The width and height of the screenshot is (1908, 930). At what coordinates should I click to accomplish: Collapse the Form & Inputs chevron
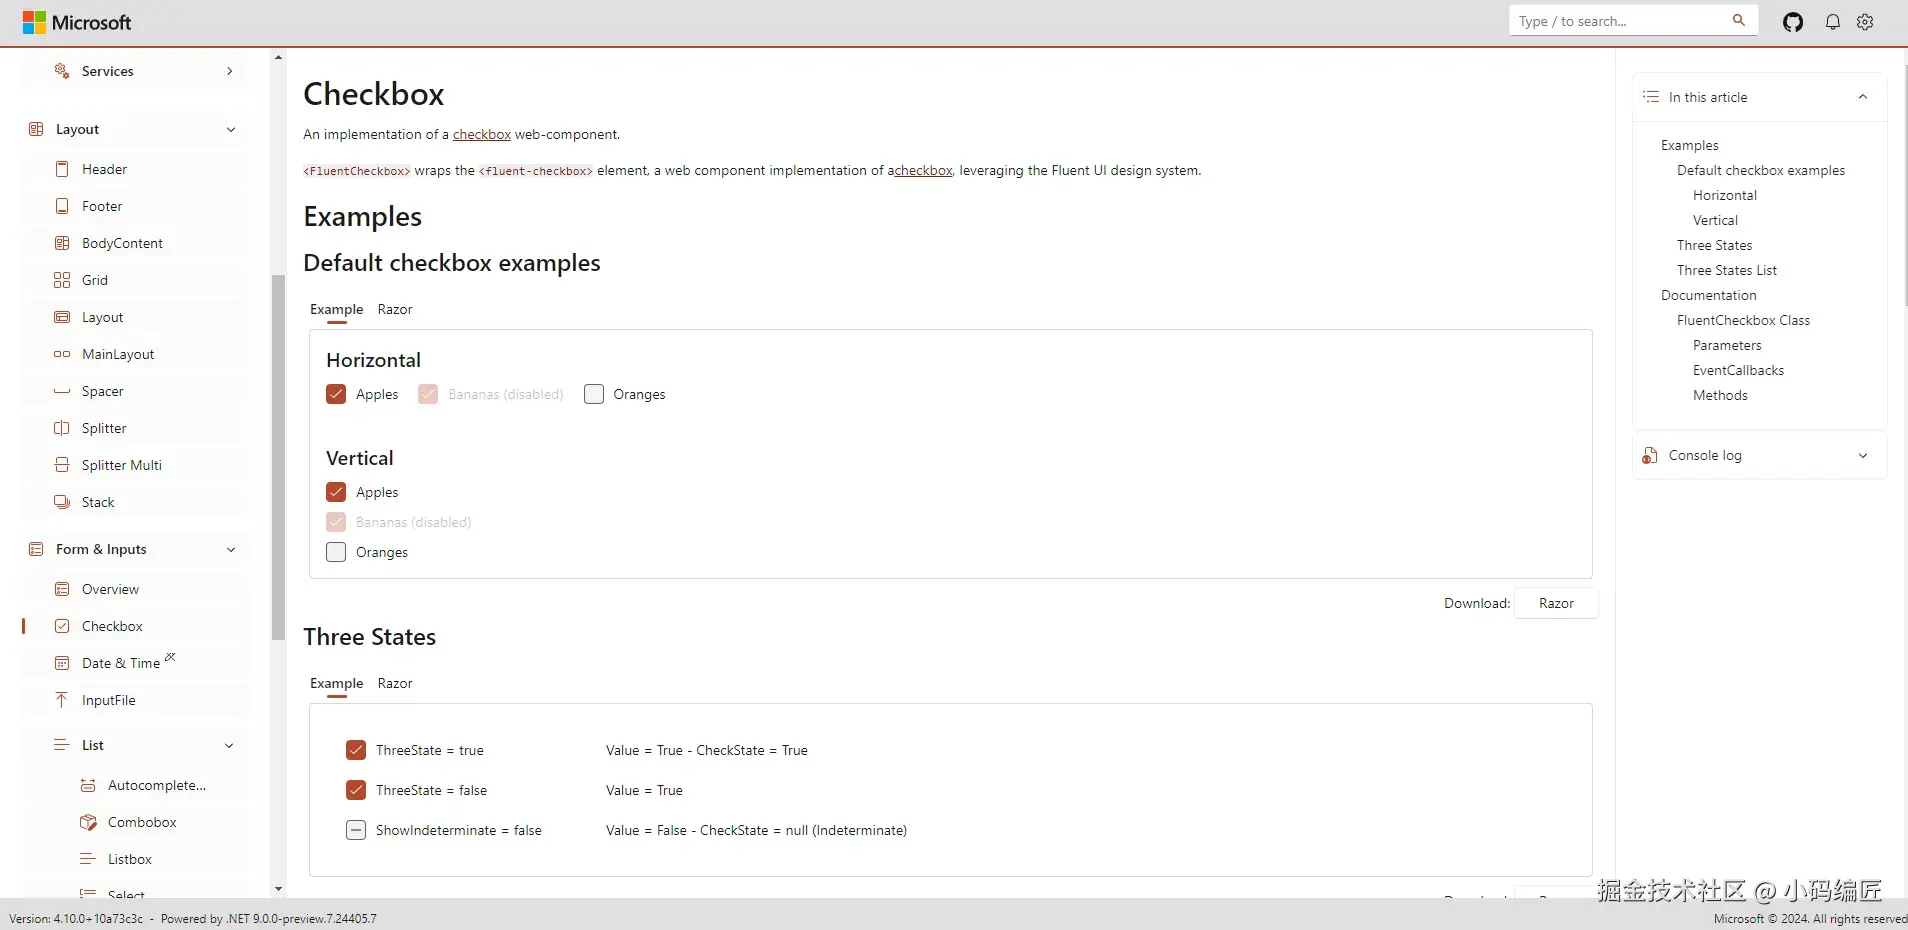click(x=231, y=549)
